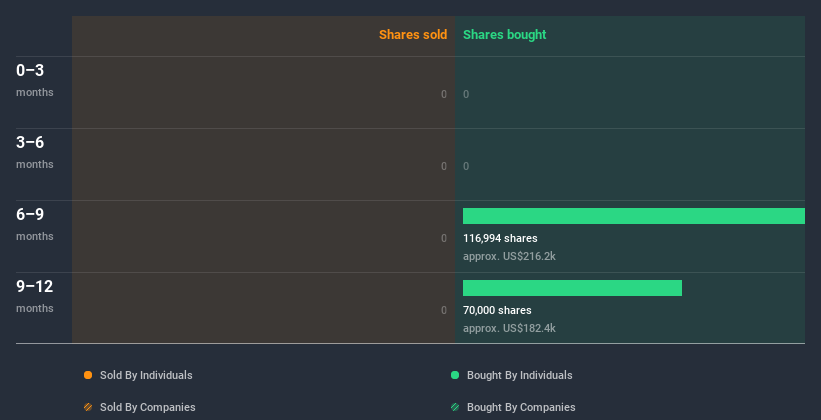Toggle the Sold By Companies legend label

pyautogui.click(x=148, y=407)
